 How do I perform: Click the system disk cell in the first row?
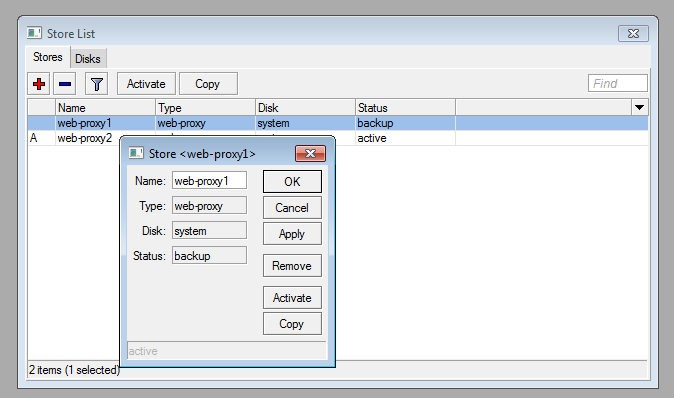305,123
